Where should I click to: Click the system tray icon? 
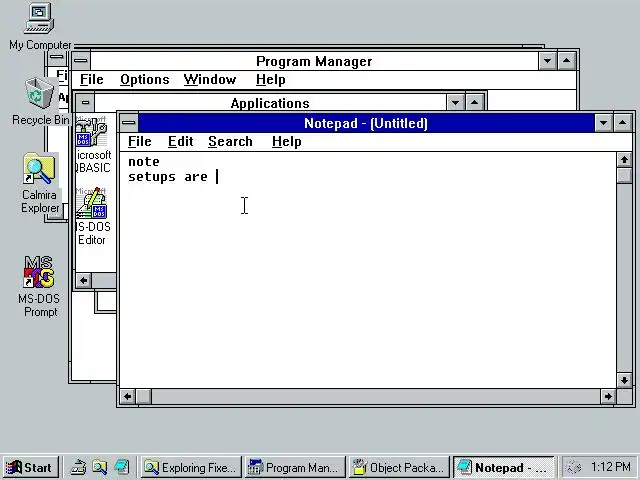coord(574,467)
